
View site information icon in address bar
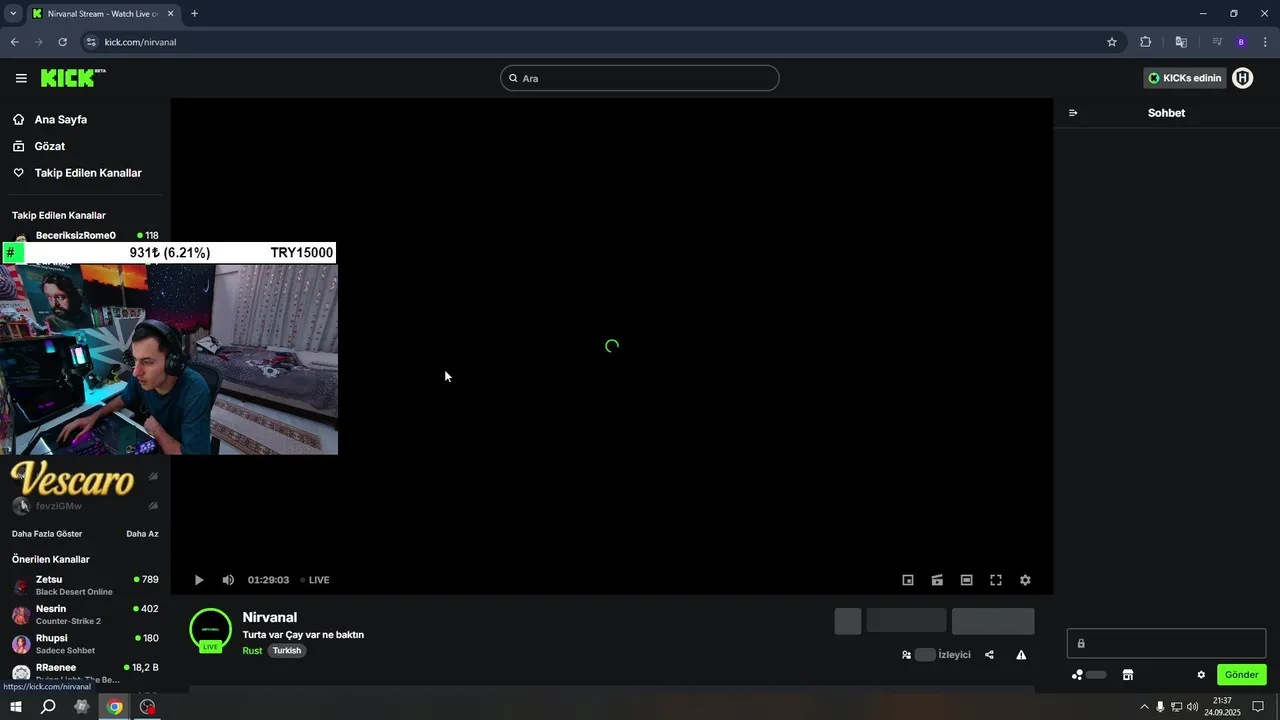(91, 42)
